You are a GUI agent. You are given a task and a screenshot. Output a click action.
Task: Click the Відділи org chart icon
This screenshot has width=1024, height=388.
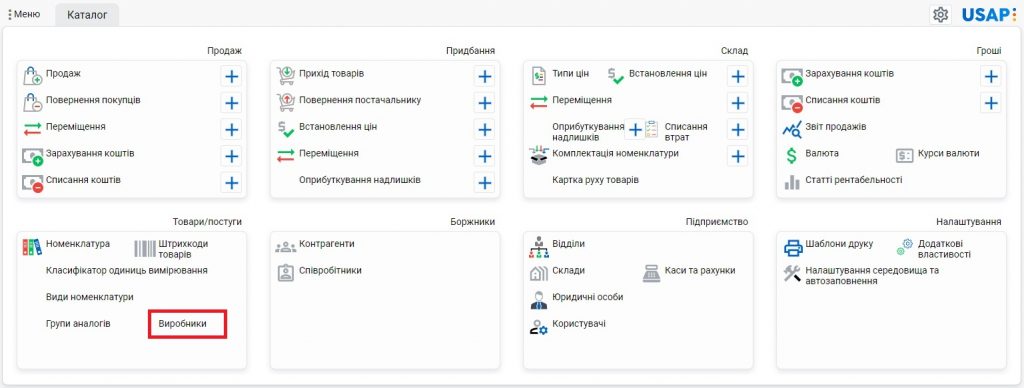coord(539,247)
